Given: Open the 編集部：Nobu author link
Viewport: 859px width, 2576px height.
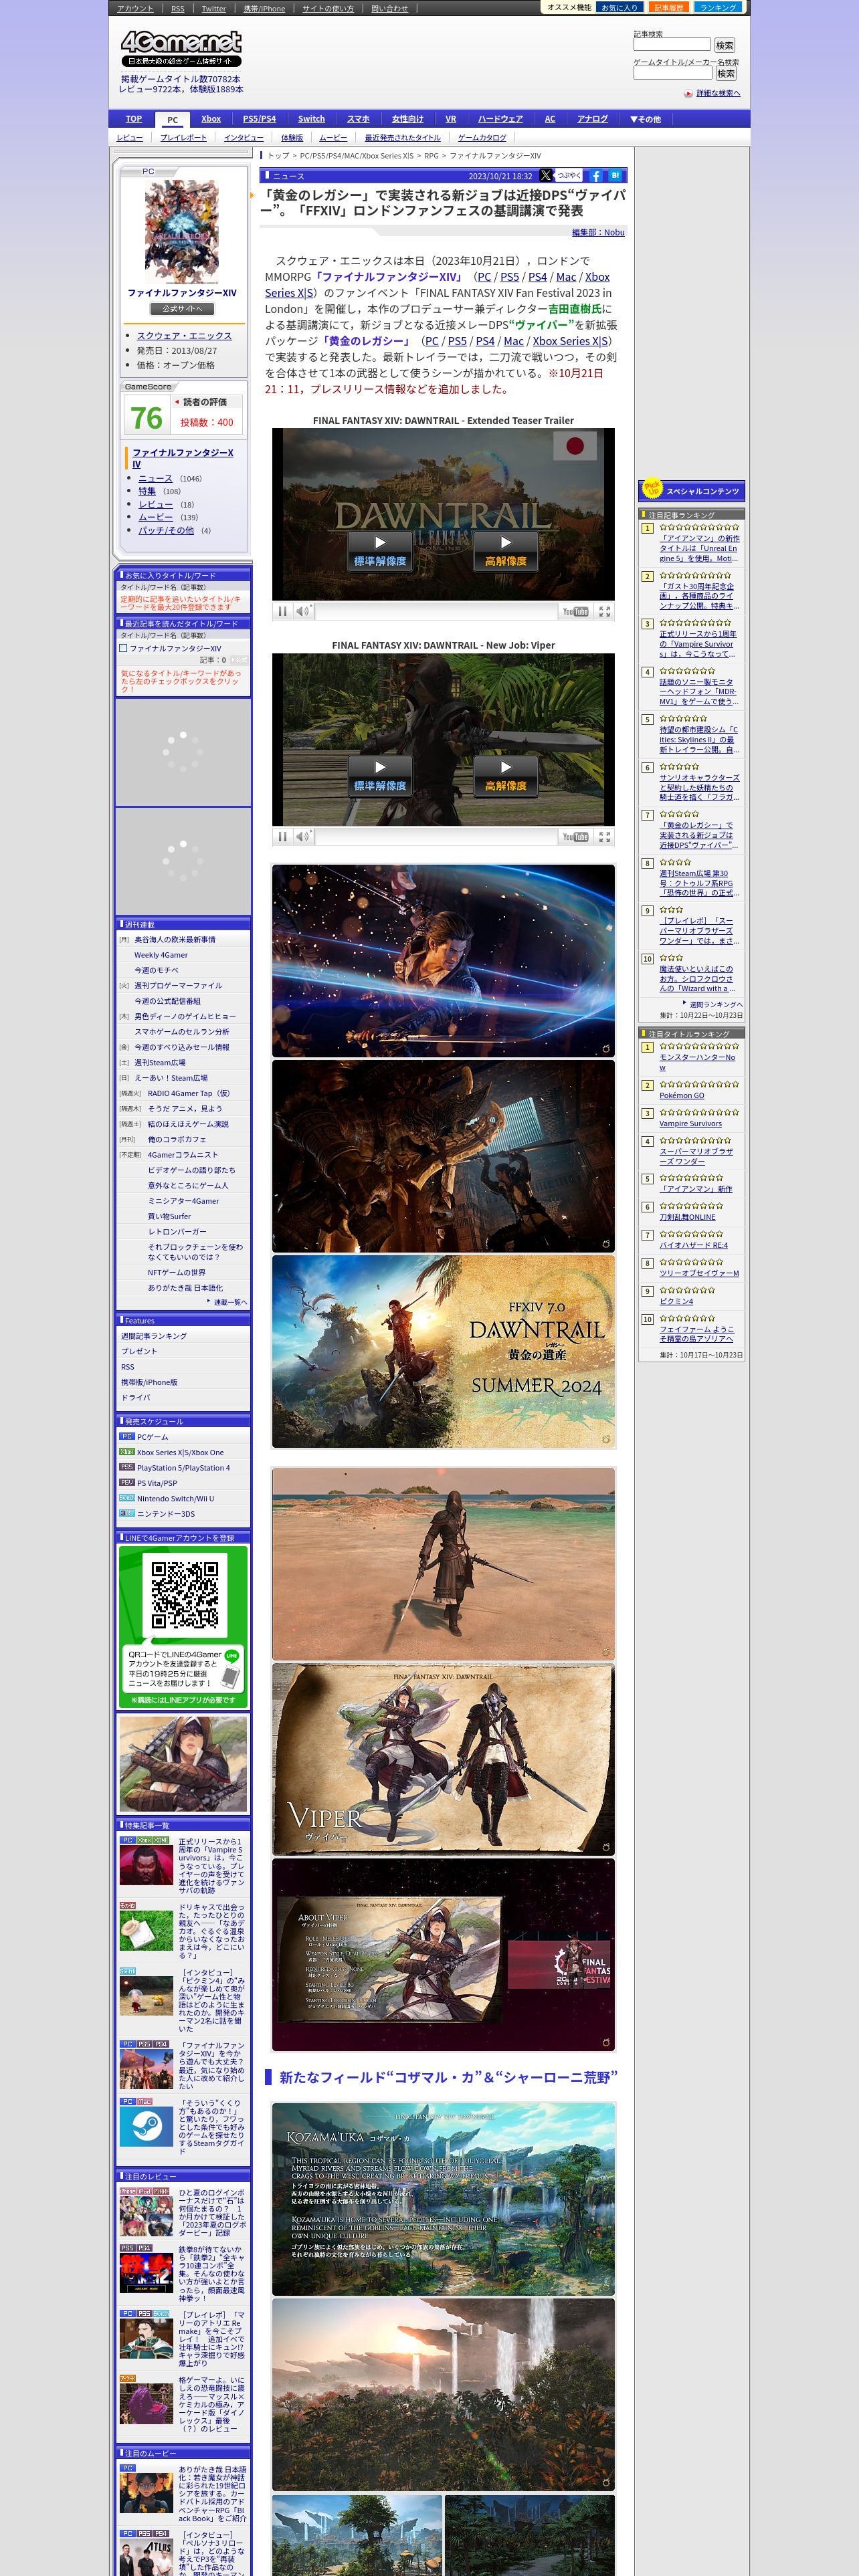Looking at the screenshot, I should (x=598, y=232).
